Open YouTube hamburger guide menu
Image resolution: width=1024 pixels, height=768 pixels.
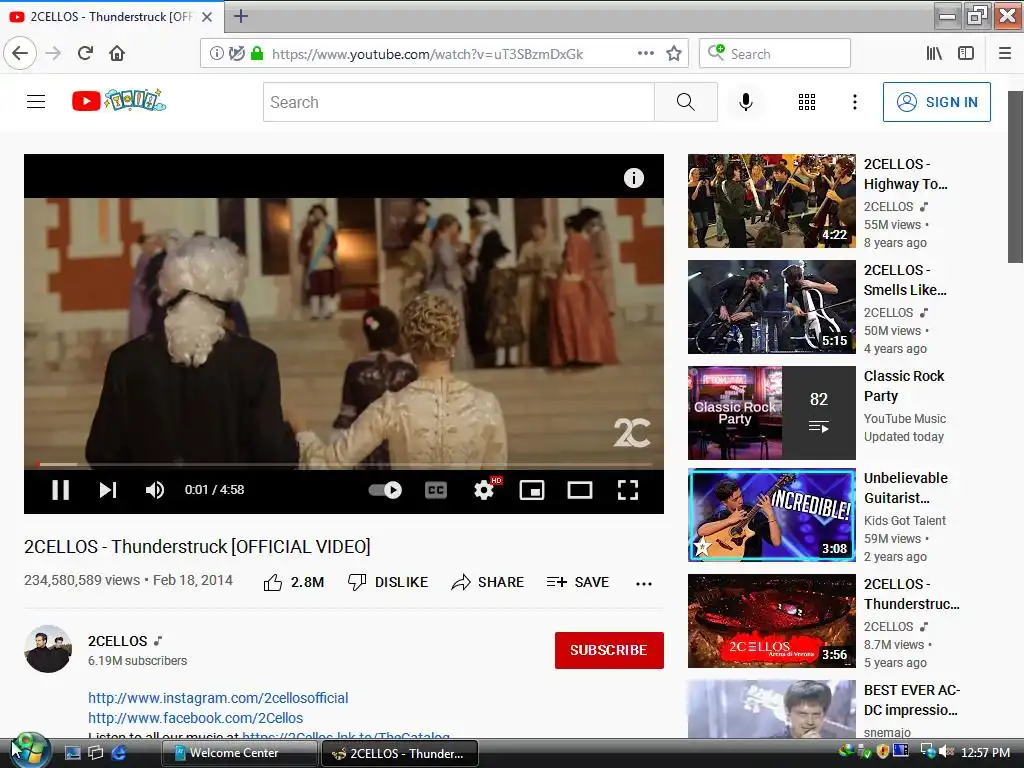tap(36, 102)
